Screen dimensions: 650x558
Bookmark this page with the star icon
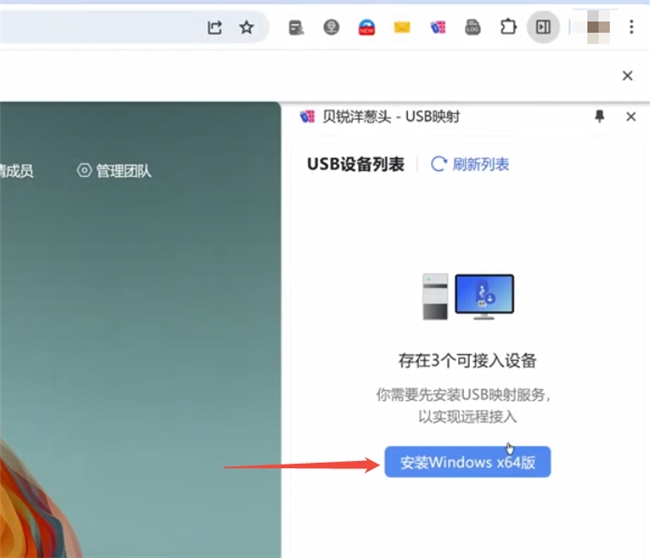[x=246, y=28]
